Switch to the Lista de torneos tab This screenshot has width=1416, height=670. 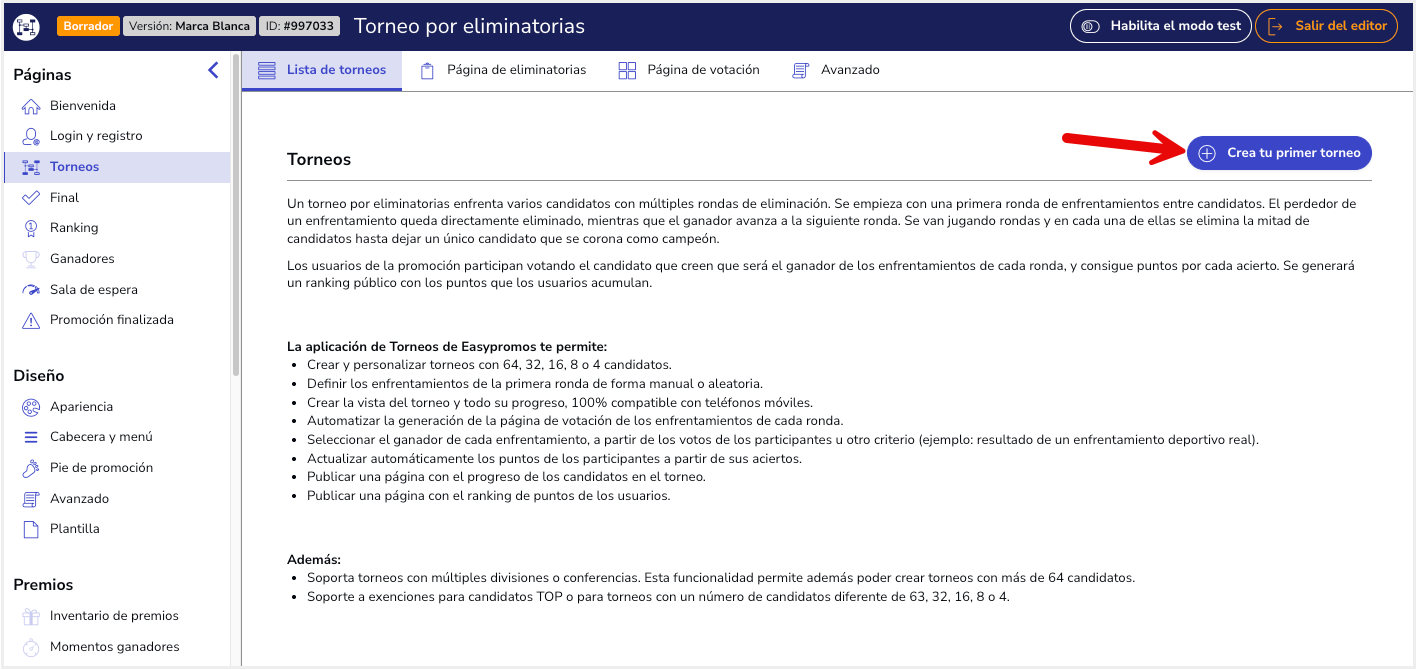pos(322,70)
